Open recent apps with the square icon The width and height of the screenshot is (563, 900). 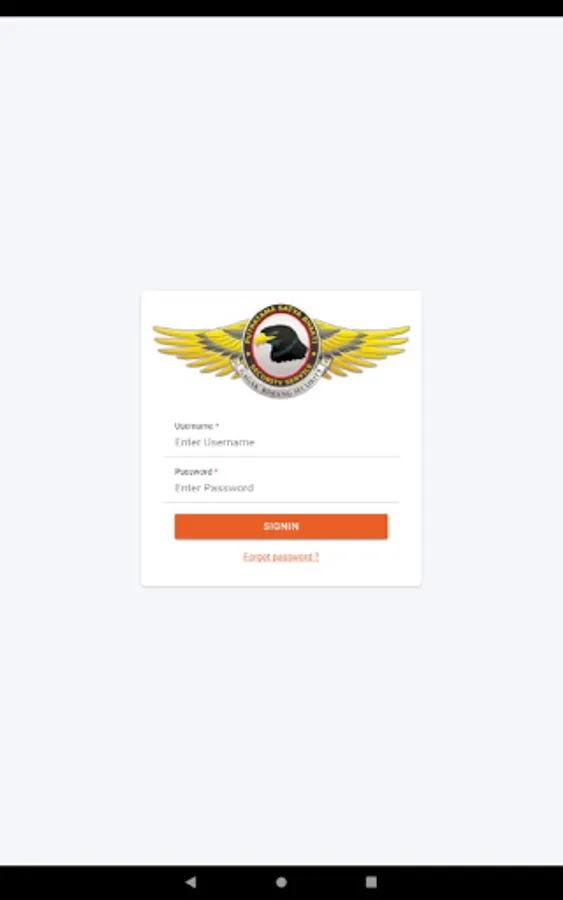coord(371,882)
